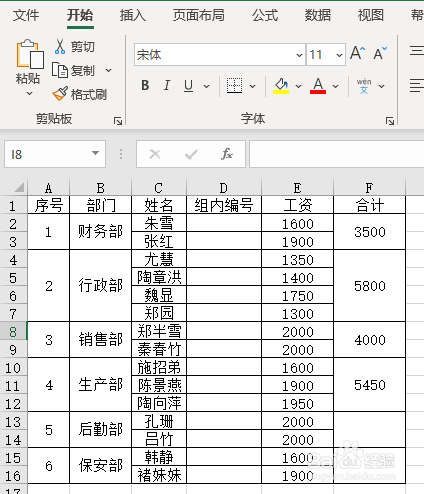Open the font size dropdown showing 11
This screenshot has width=424, height=494.
(x=339, y=55)
